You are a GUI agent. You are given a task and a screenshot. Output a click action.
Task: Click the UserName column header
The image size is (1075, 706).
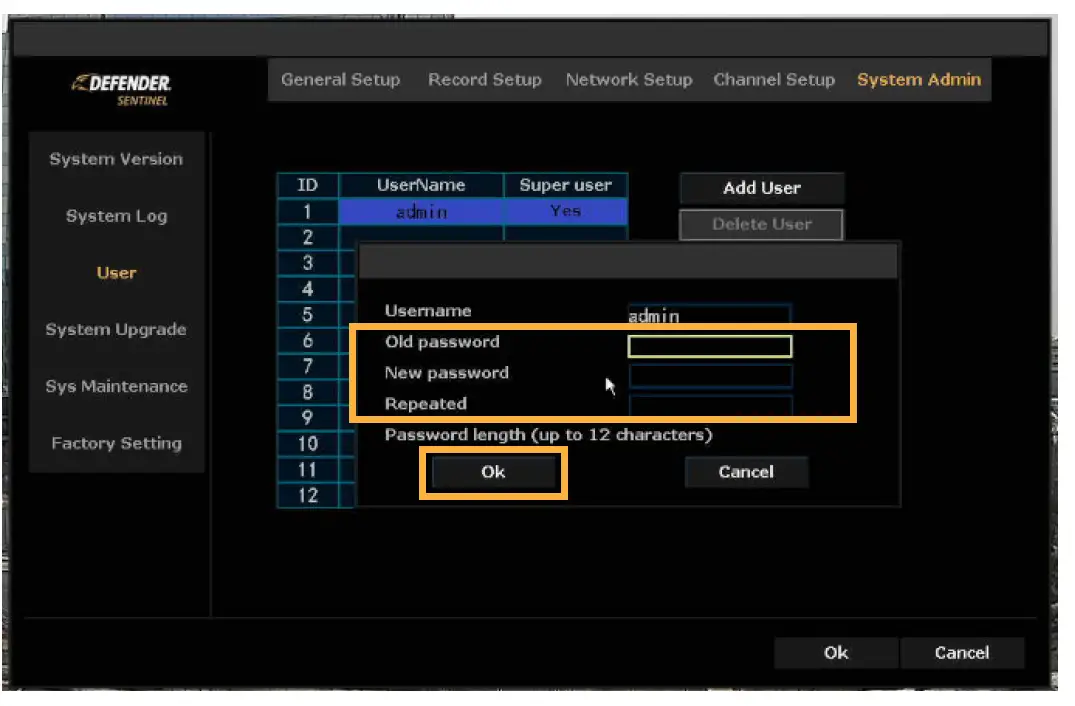click(421, 185)
